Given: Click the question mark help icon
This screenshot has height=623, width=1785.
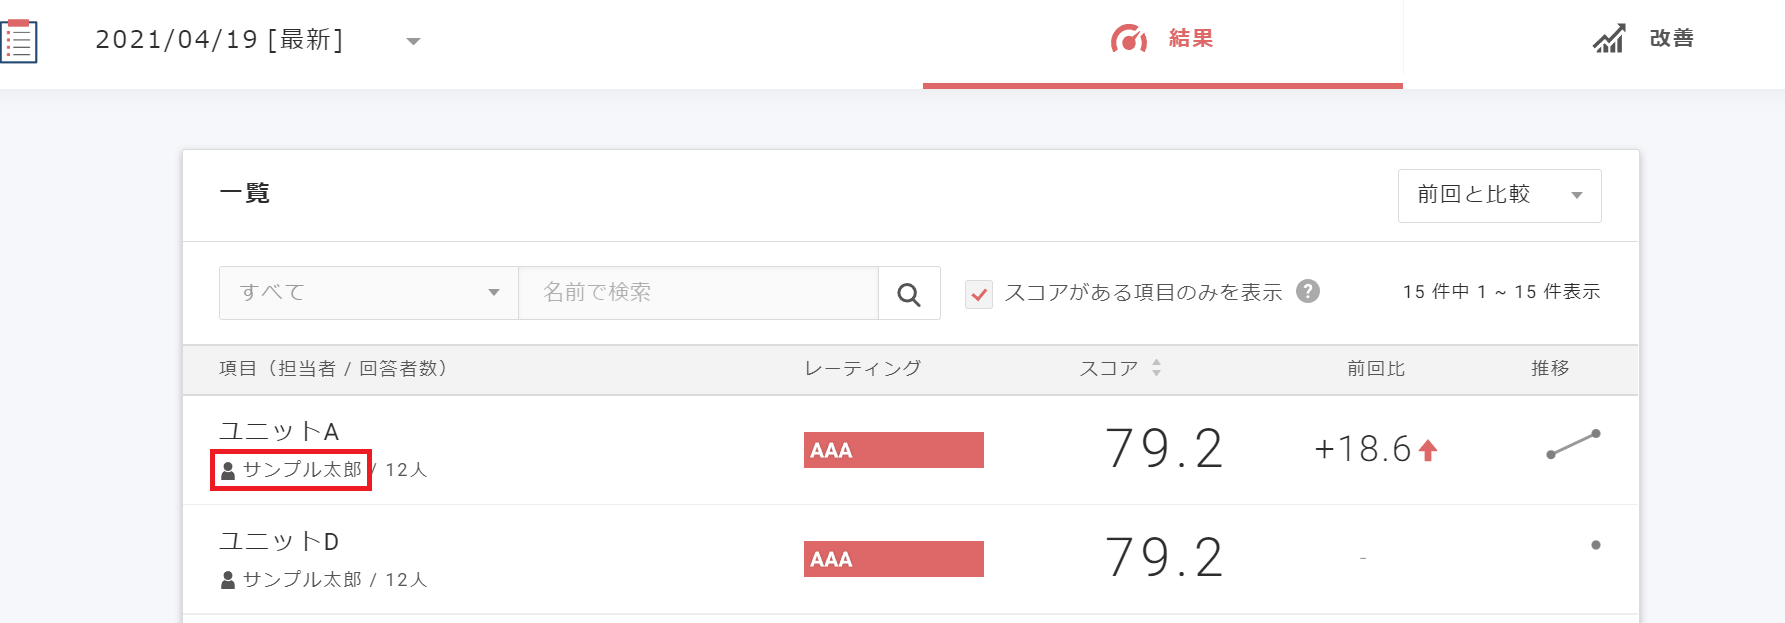Looking at the screenshot, I should pos(1308,291).
